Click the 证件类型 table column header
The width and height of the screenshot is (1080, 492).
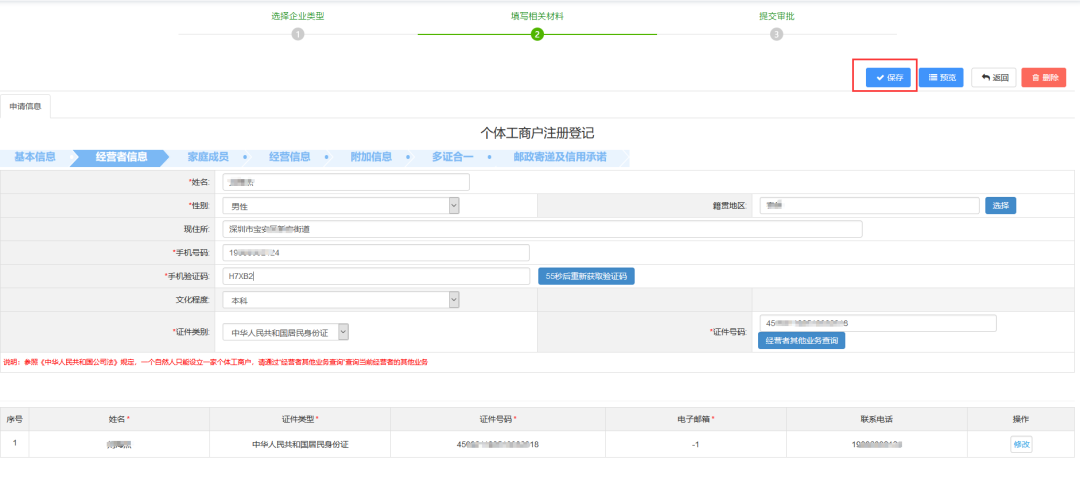click(x=300, y=419)
